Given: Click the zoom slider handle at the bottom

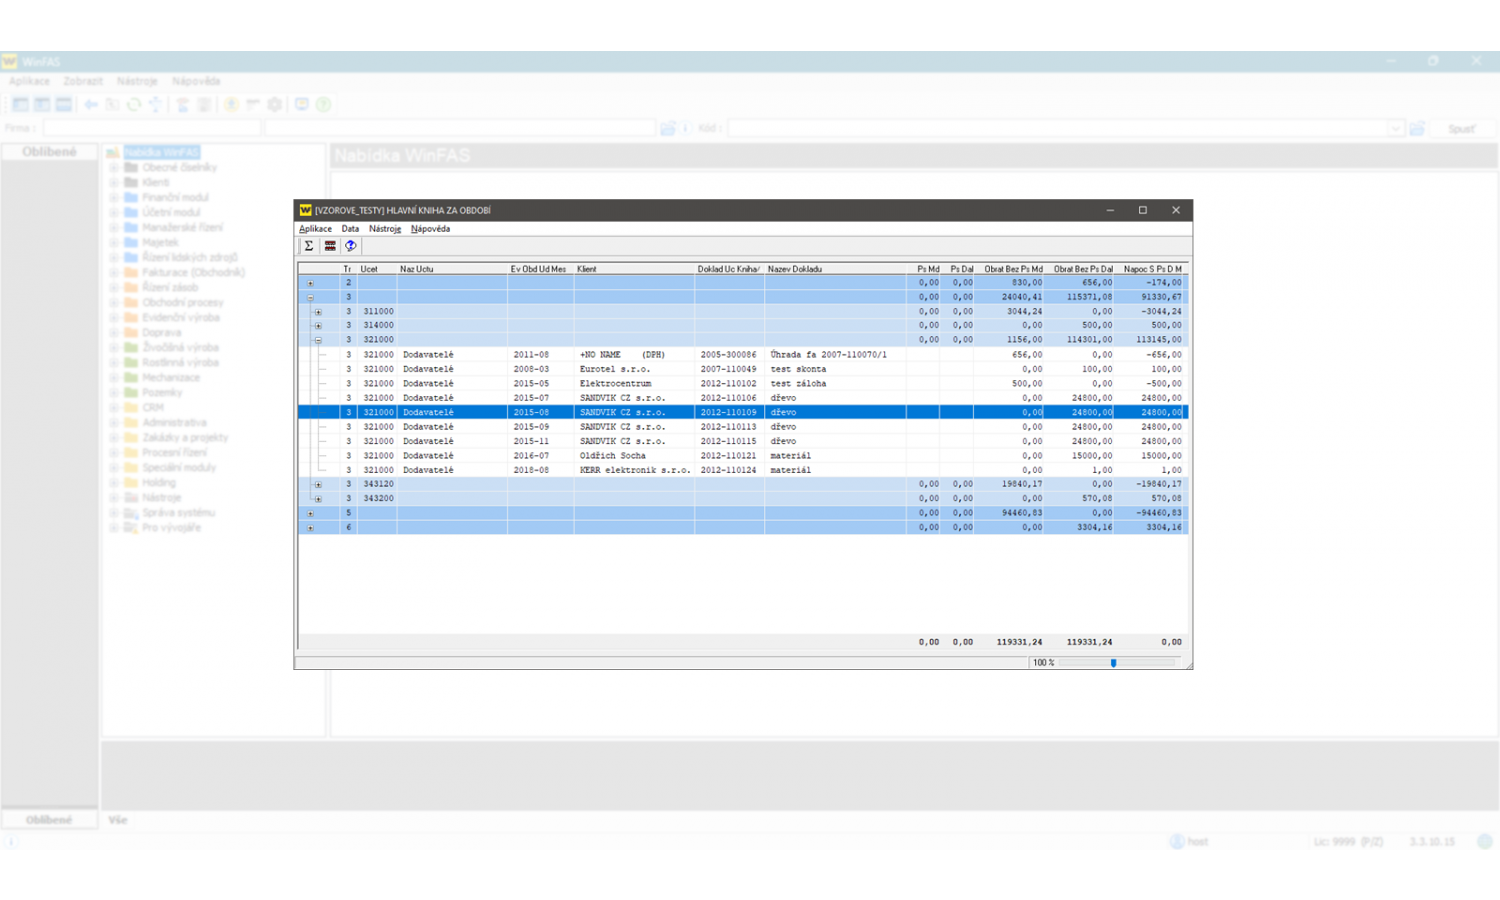Looking at the screenshot, I should (1113, 663).
